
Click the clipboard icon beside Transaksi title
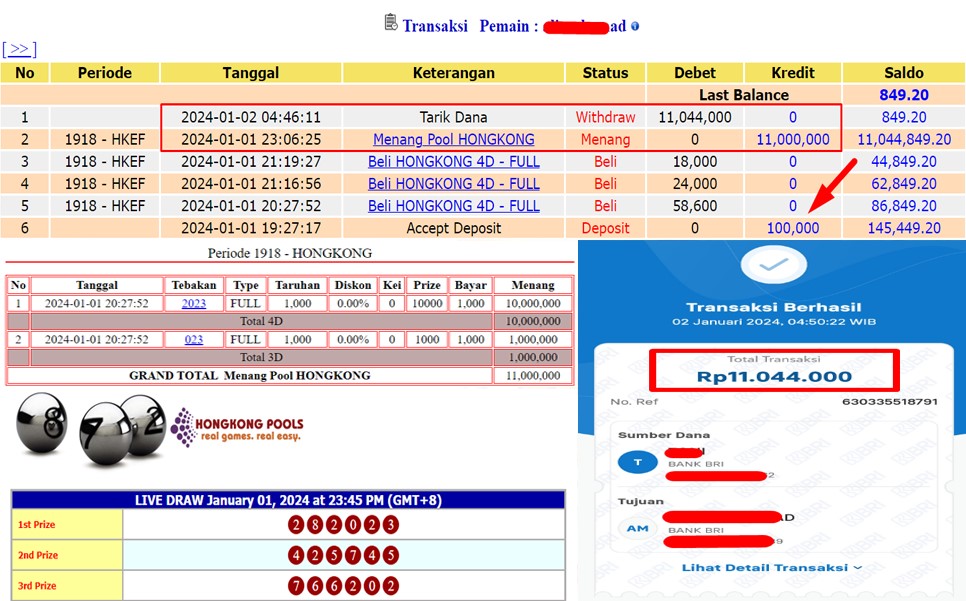point(391,22)
